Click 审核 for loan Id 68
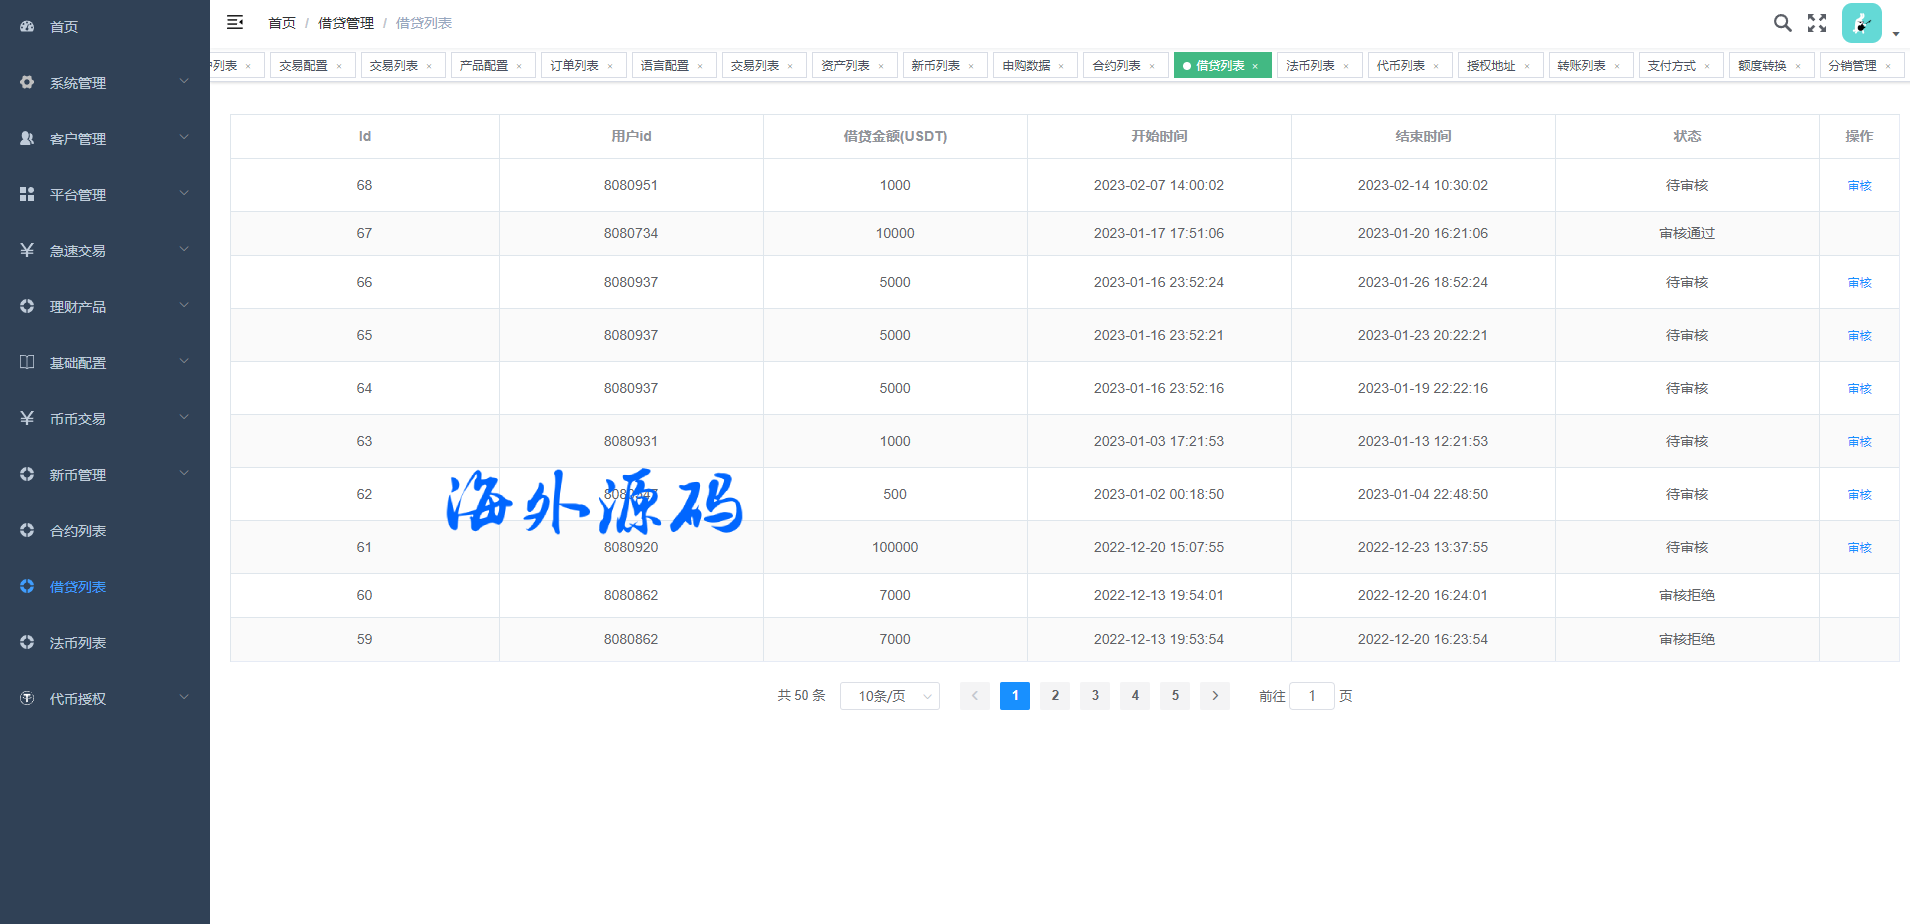Image resolution: width=1910 pixels, height=924 pixels. tap(1859, 186)
